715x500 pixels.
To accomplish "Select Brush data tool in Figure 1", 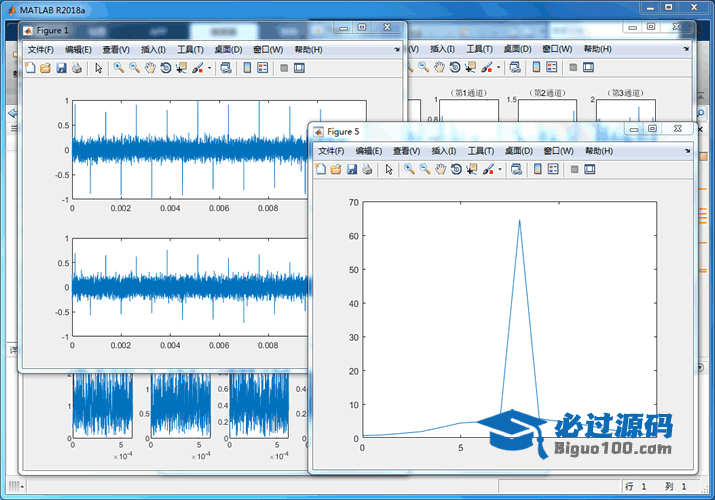I will point(197,68).
